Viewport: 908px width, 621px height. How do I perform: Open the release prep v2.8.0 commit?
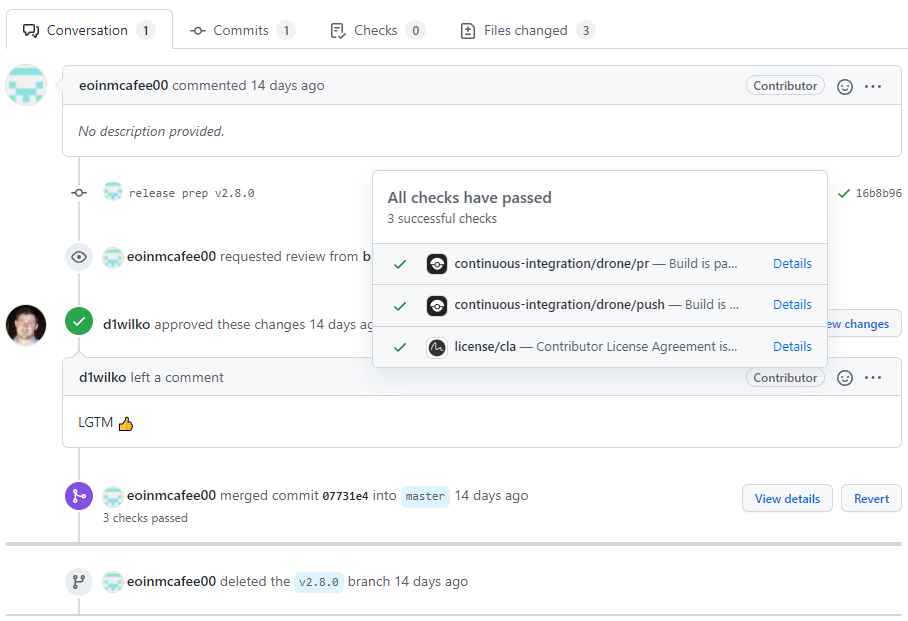click(191, 193)
